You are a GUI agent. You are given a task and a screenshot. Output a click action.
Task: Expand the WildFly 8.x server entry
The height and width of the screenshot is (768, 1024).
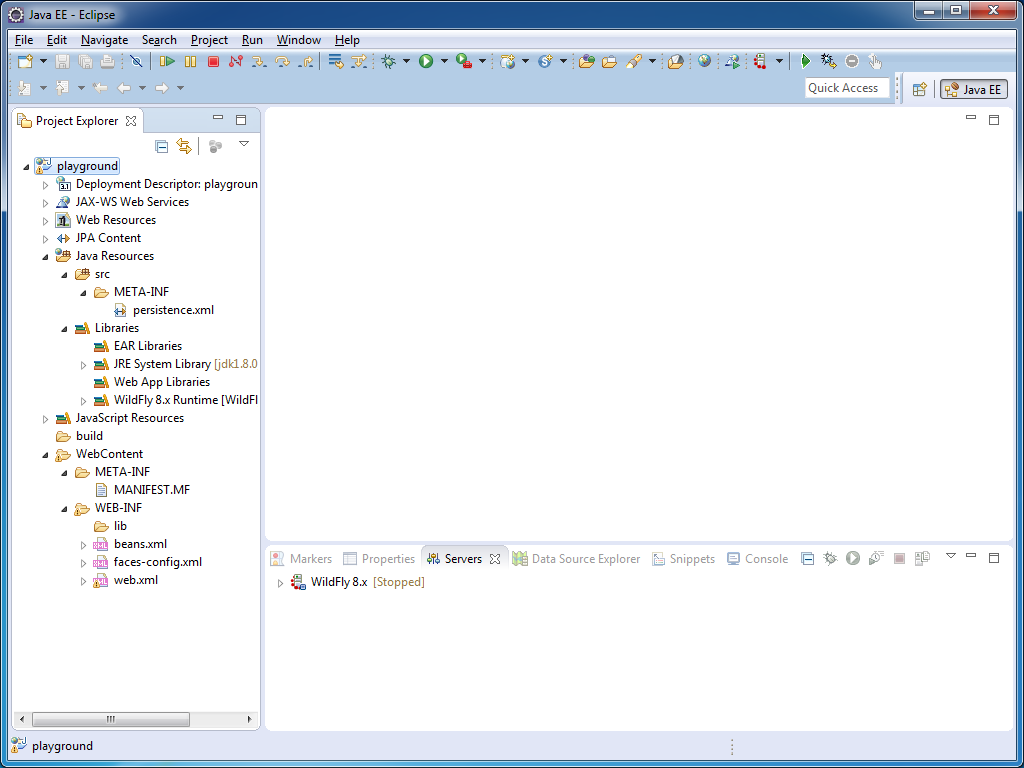click(x=280, y=583)
